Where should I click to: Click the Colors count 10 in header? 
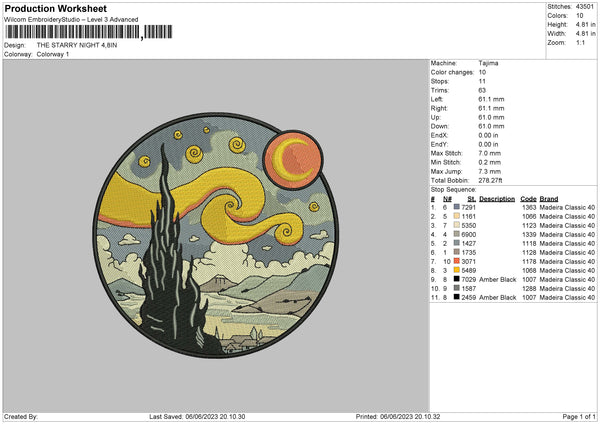tap(580, 16)
